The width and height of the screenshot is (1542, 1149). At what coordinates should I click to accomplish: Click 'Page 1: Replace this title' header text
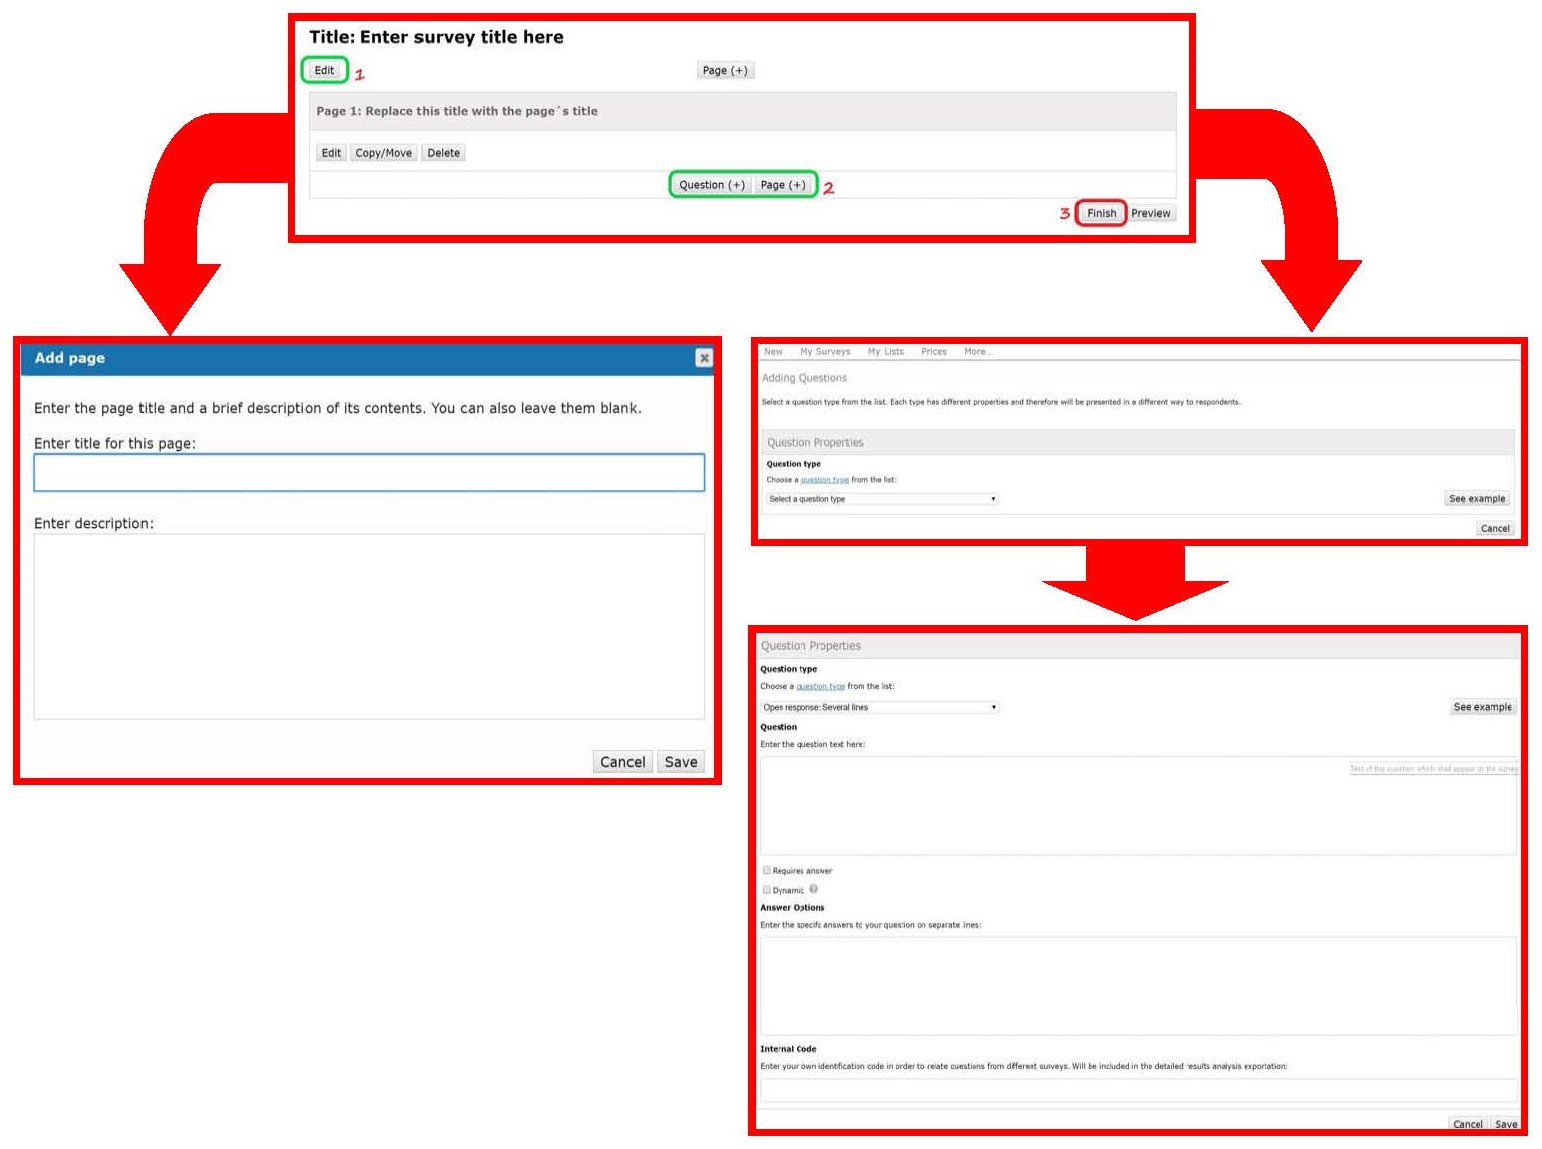457,111
